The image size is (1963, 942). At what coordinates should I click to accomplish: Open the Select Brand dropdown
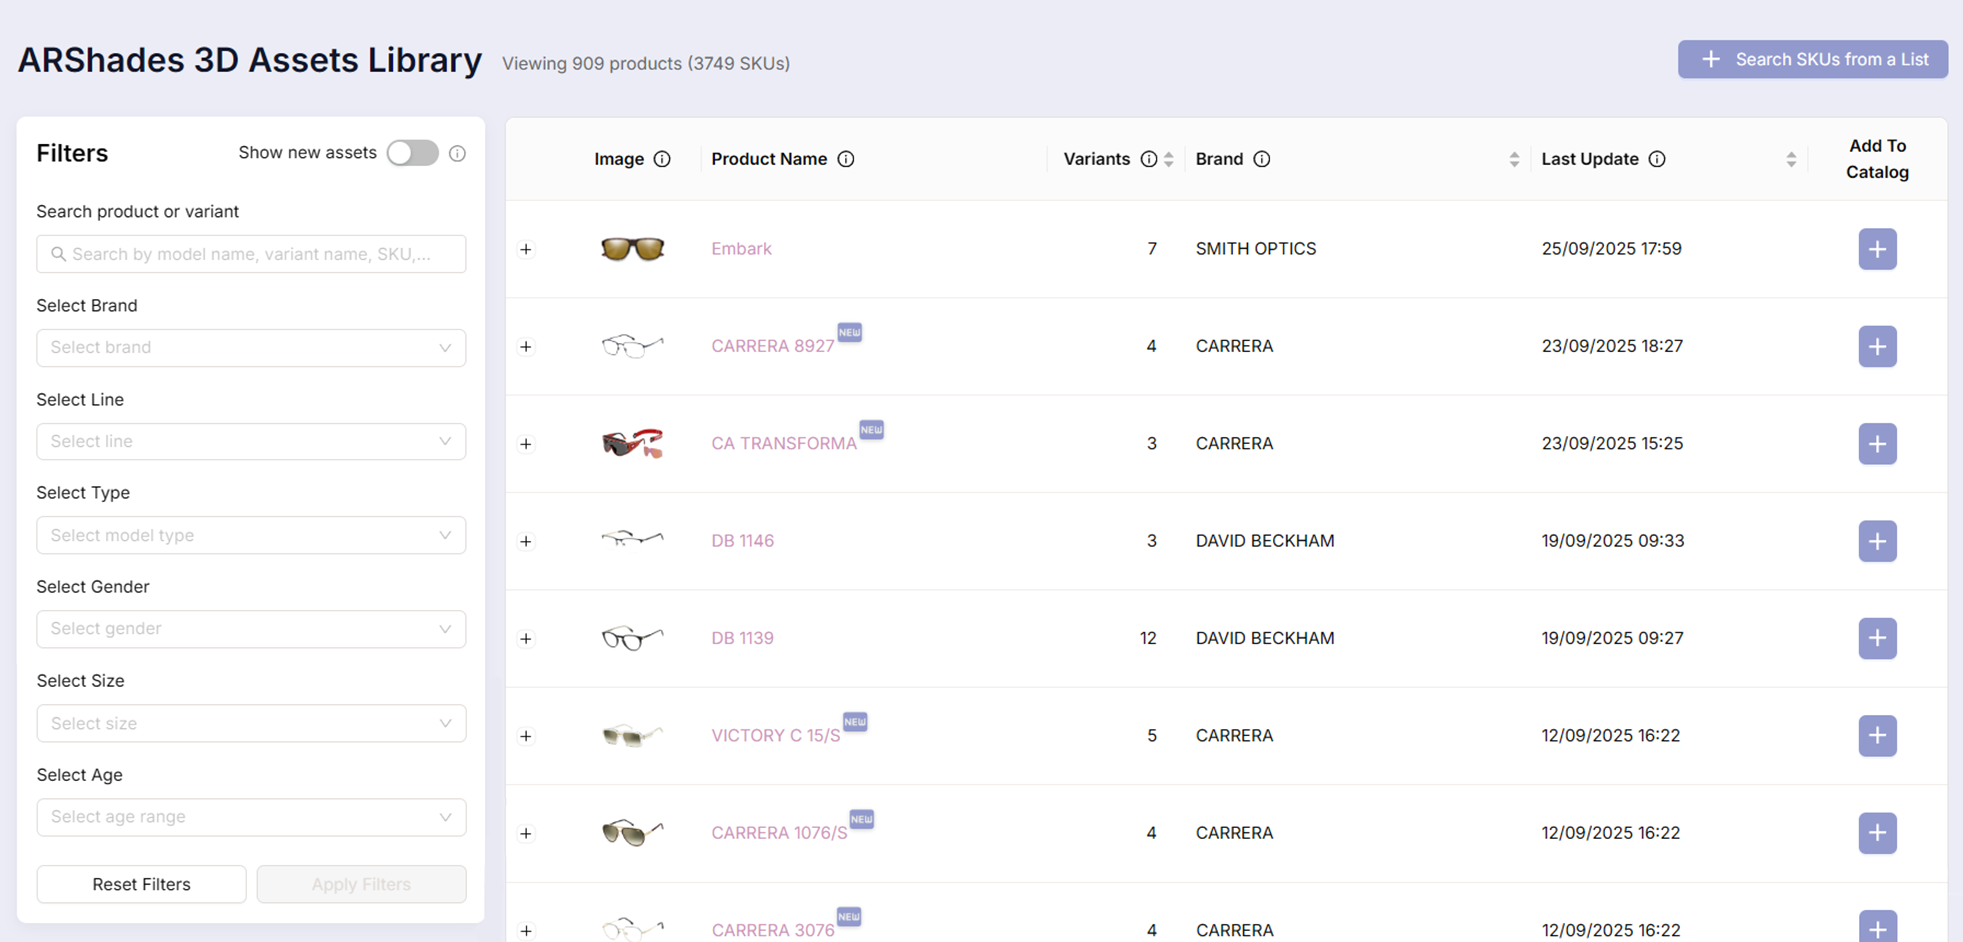[250, 347]
